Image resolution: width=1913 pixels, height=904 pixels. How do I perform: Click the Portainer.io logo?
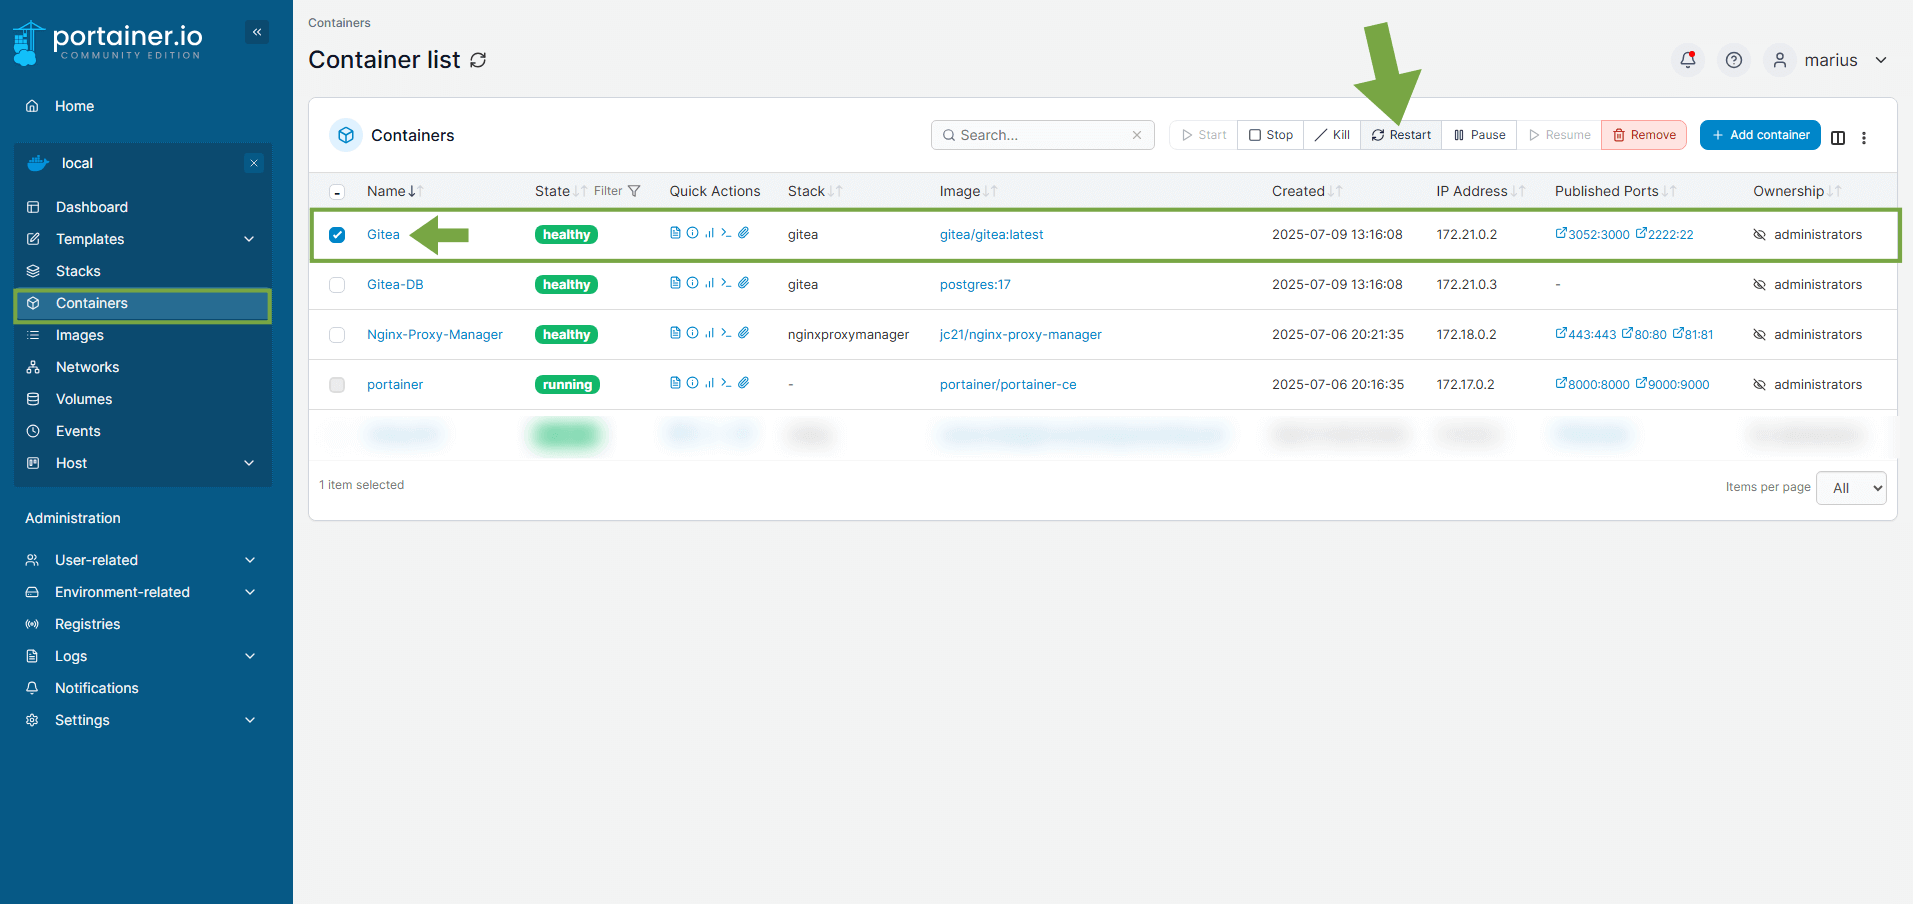[108, 42]
